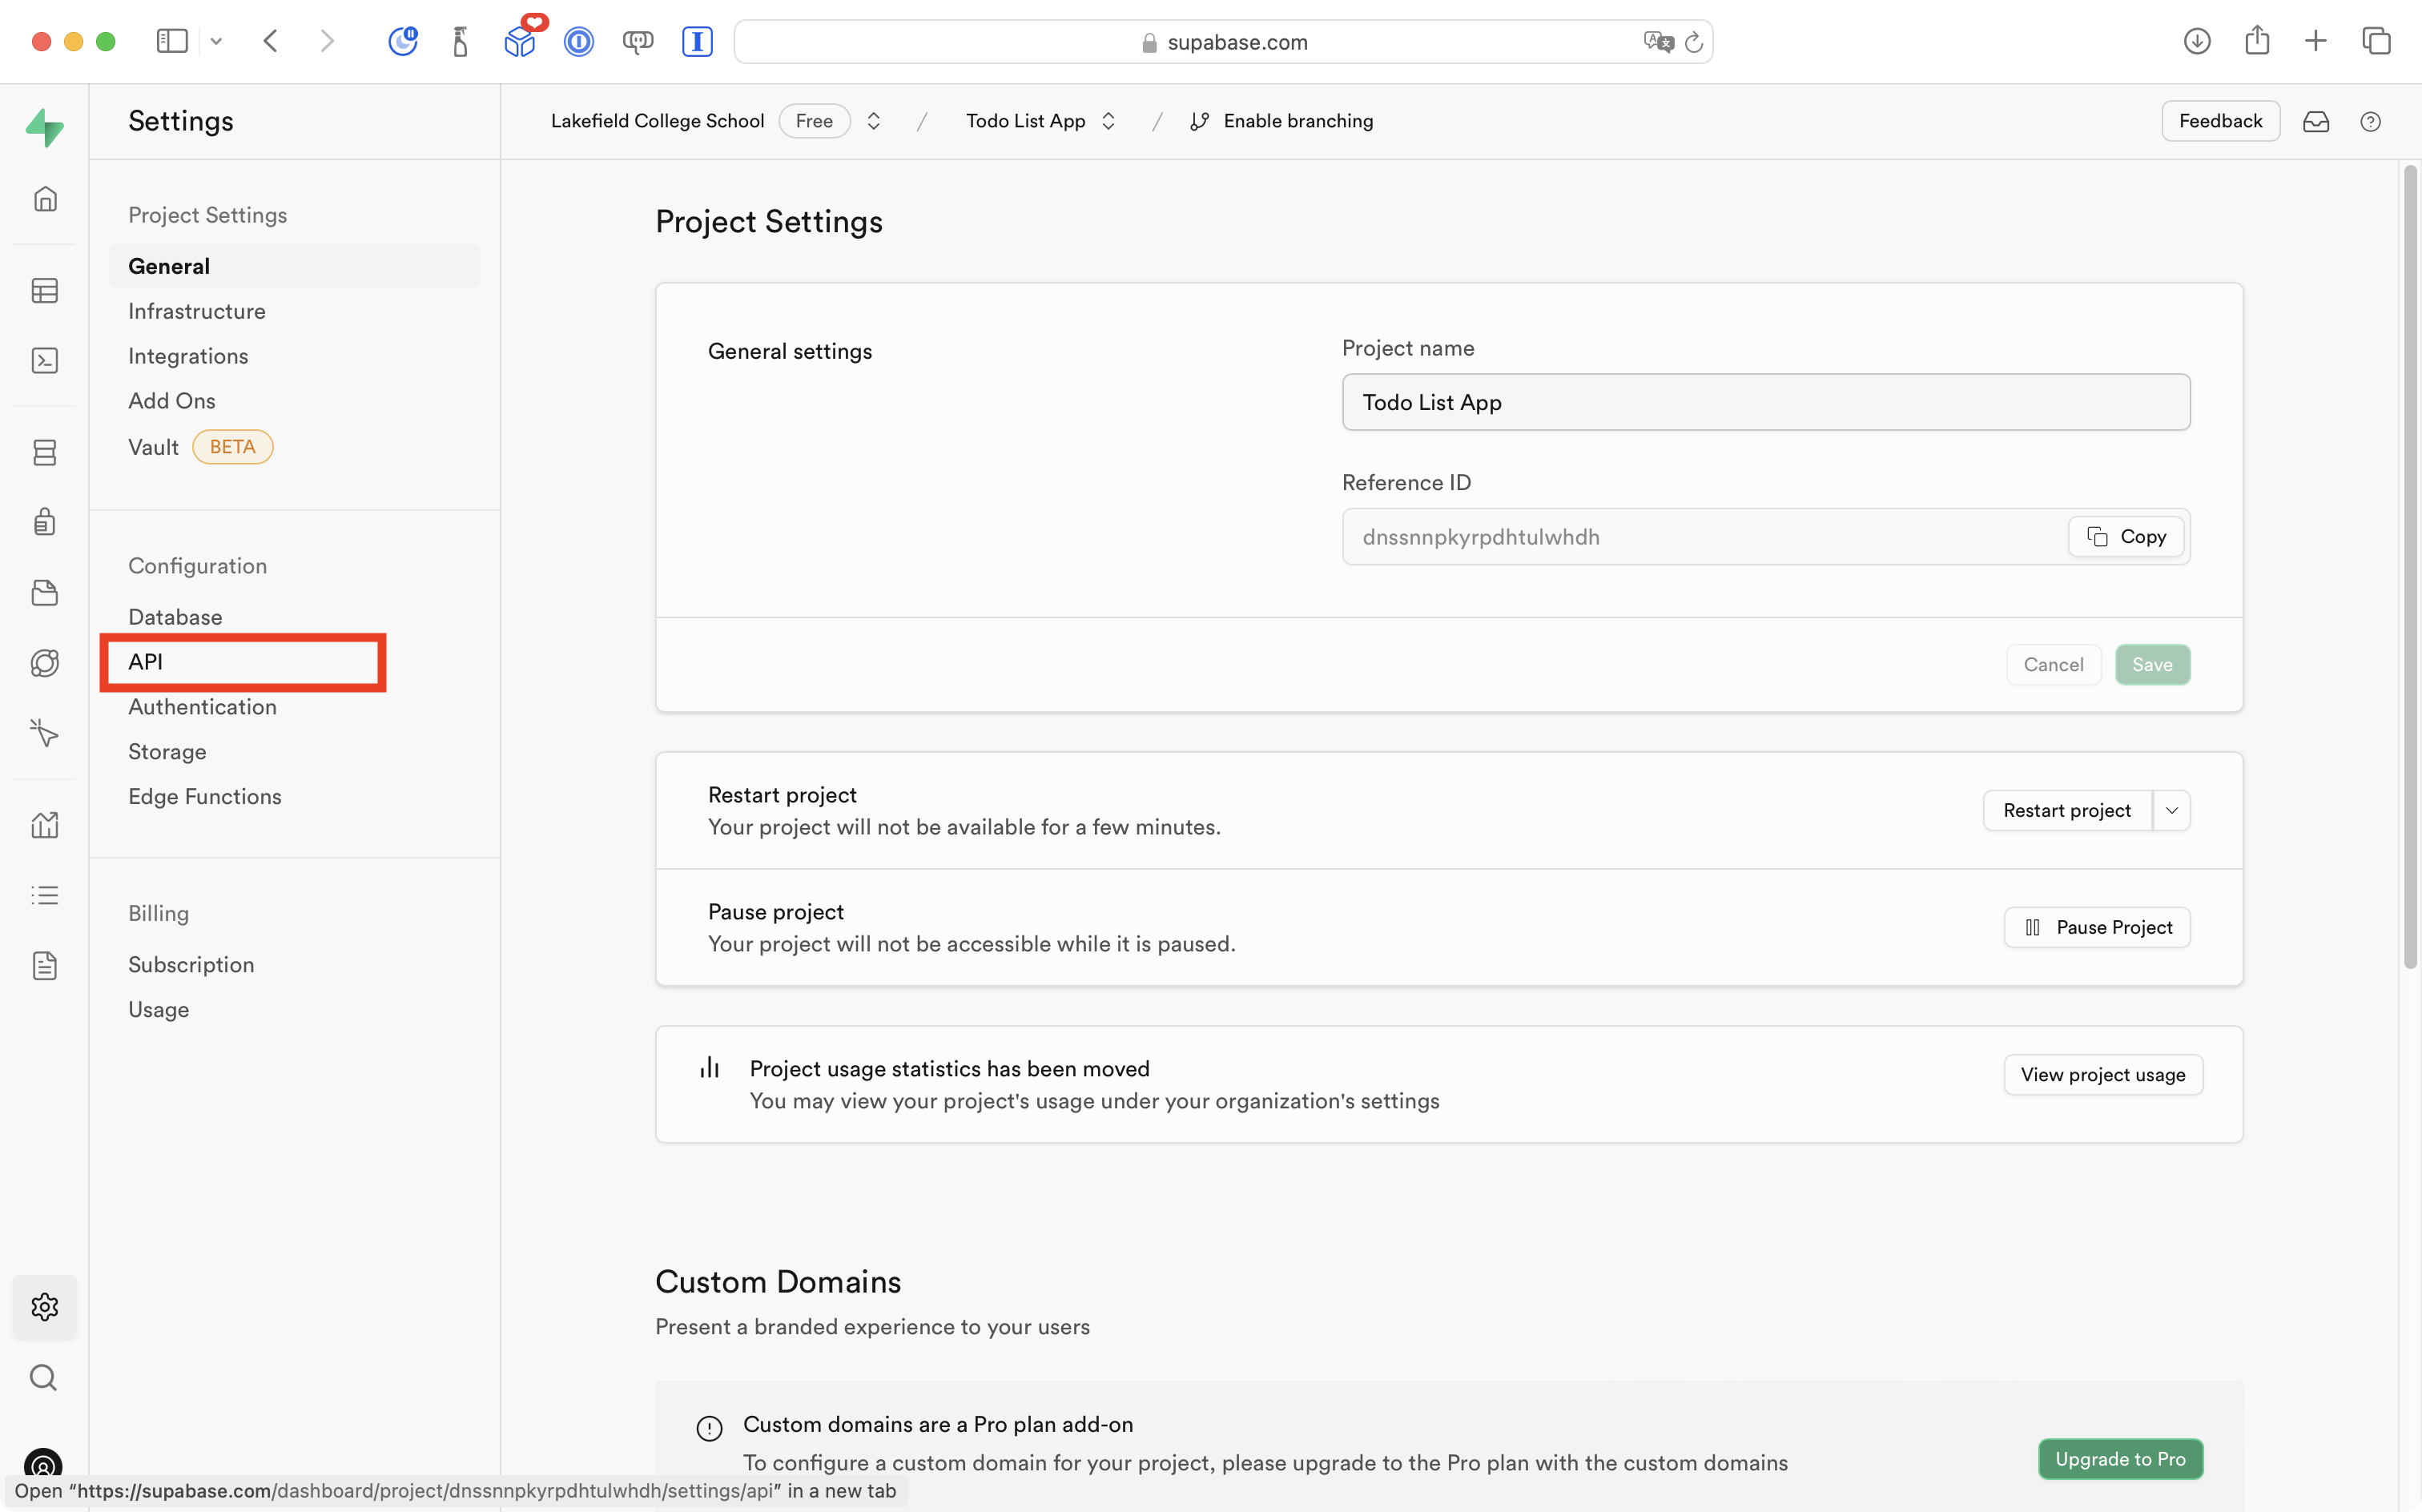Open Infrastructure in Project Settings
The width and height of the screenshot is (2422, 1512).
click(x=196, y=311)
